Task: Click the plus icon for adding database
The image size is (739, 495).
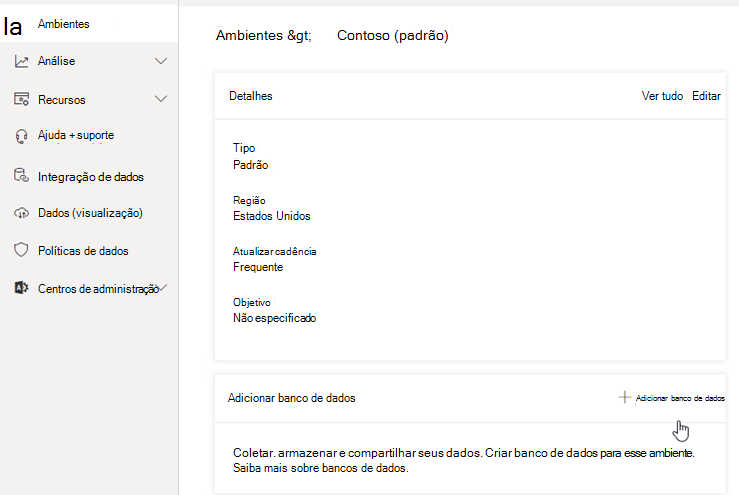Action: pyautogui.click(x=624, y=397)
